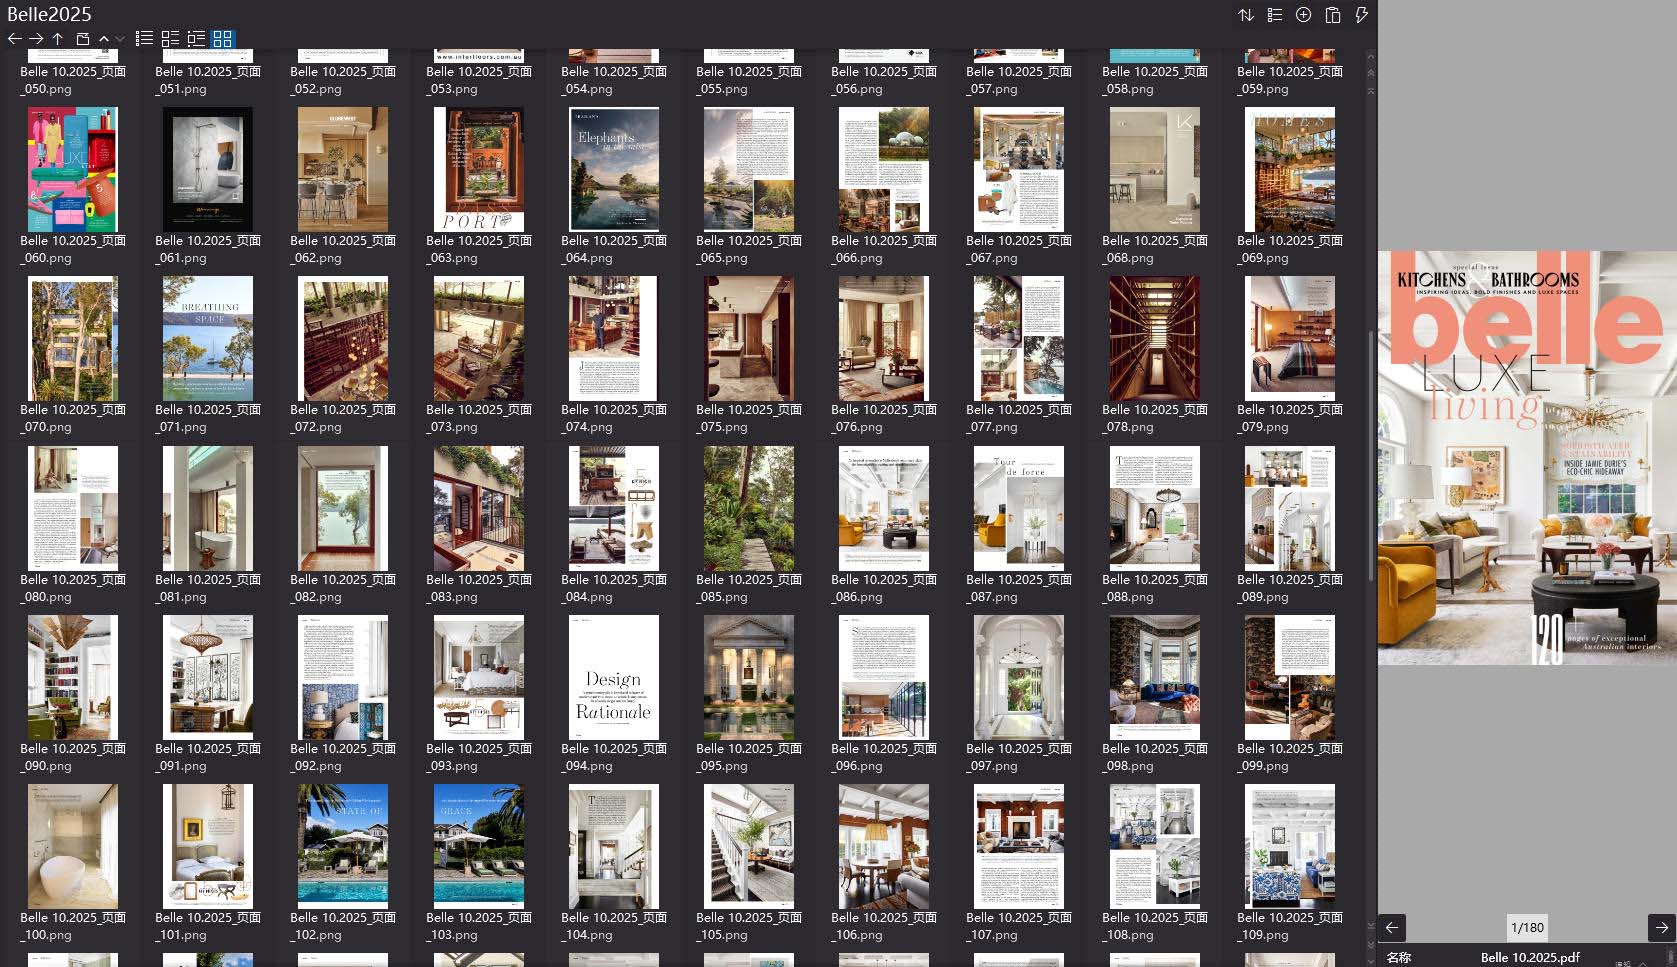The height and width of the screenshot is (967, 1677).
Task: Click scroll-up chevron at top of file list
Action: pos(1370,58)
